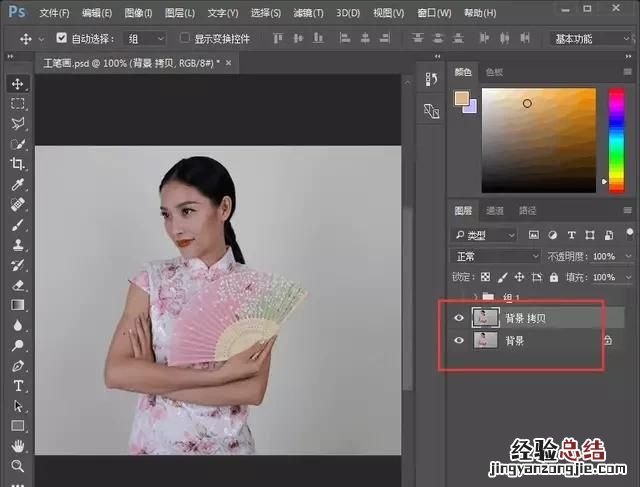This screenshot has width=640, height=487.
Task: Open the 滤镜(T) menu
Action: pyautogui.click(x=307, y=13)
